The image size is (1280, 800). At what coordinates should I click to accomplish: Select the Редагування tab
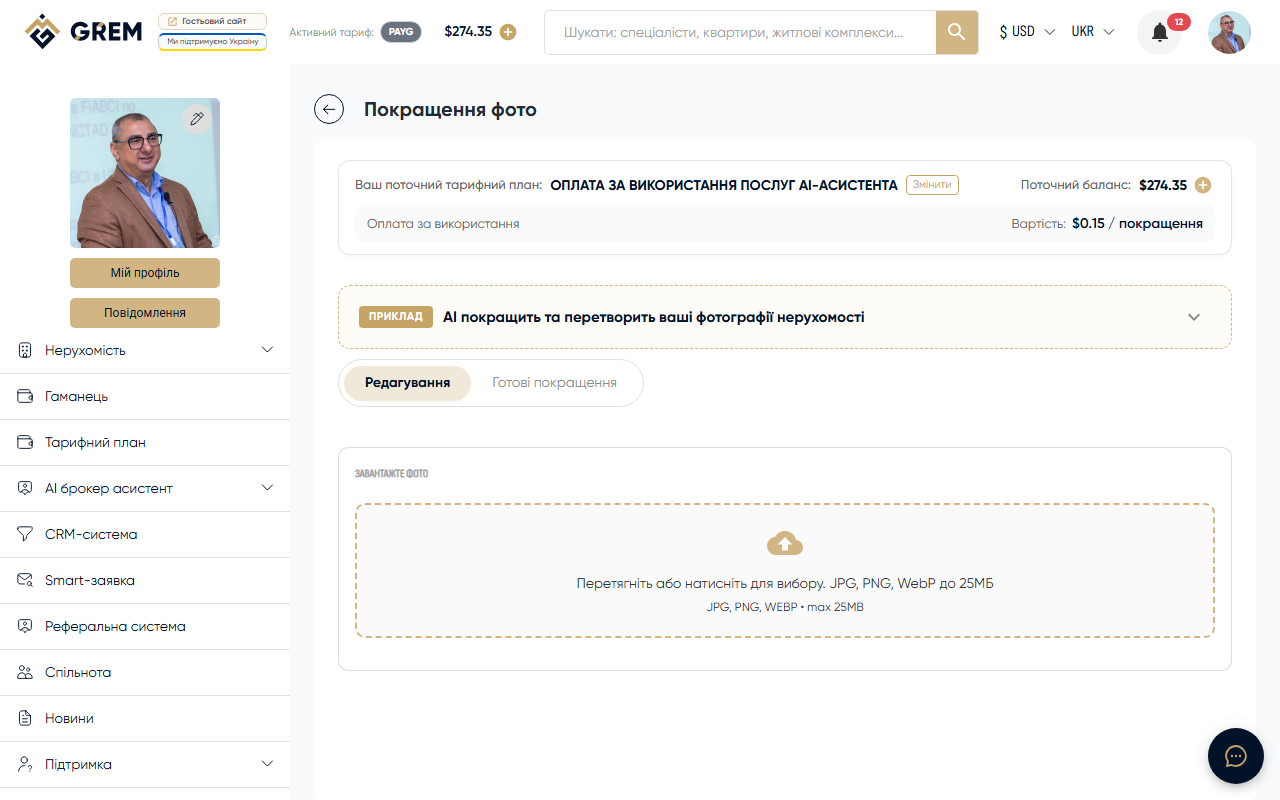coord(406,382)
